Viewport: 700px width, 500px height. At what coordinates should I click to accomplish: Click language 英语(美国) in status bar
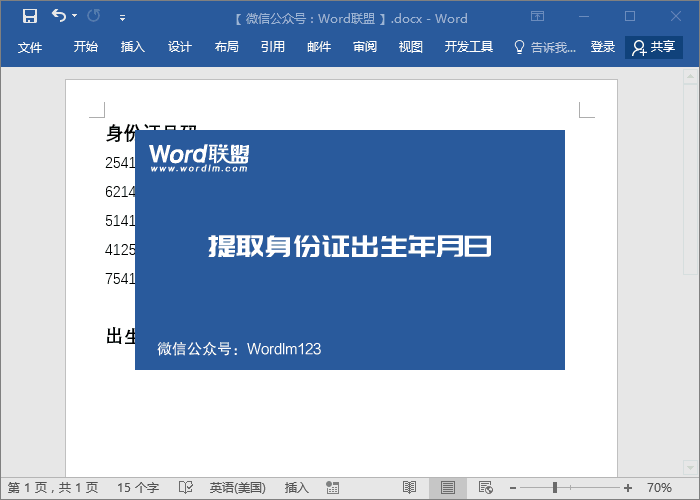click(x=238, y=488)
